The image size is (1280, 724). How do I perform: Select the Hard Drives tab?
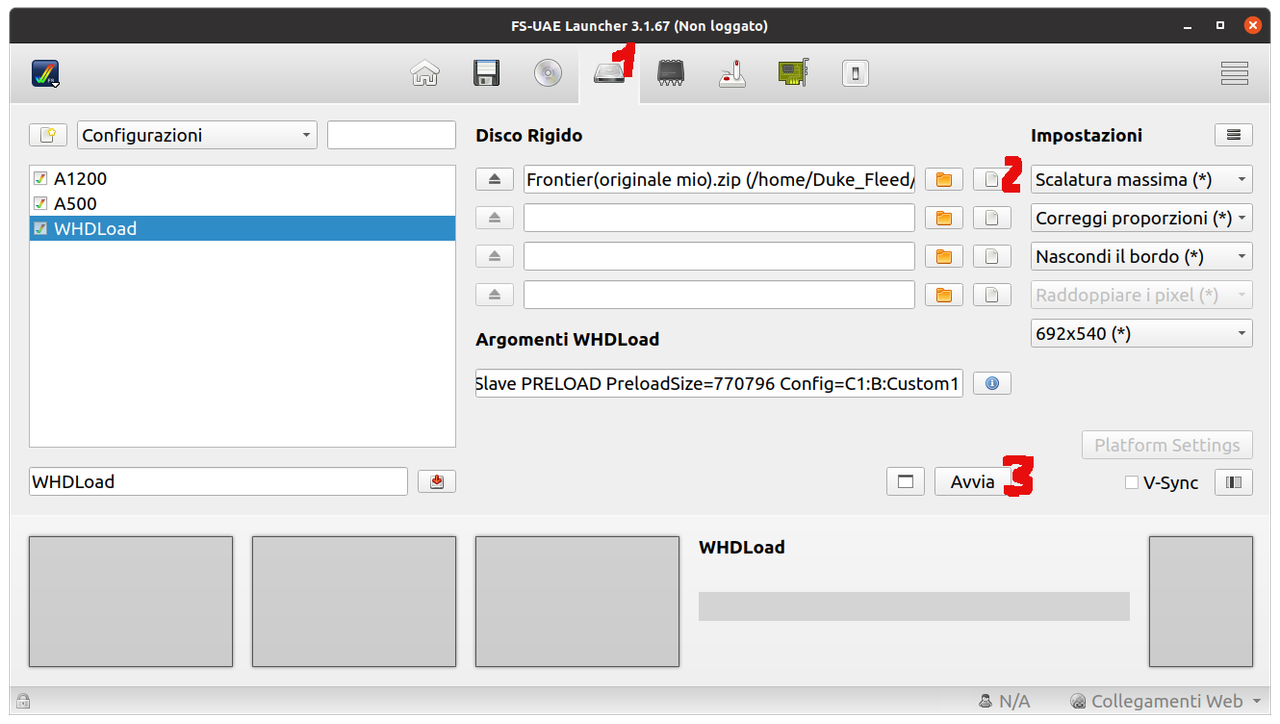608,73
